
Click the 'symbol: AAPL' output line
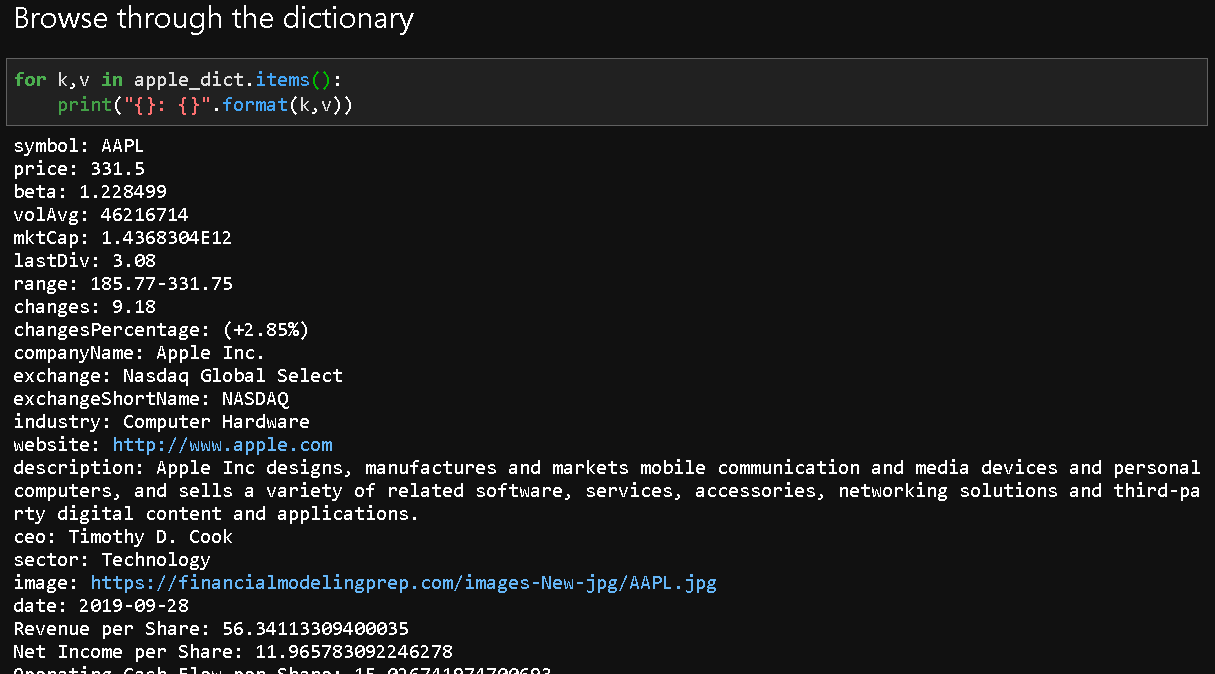coord(78,146)
